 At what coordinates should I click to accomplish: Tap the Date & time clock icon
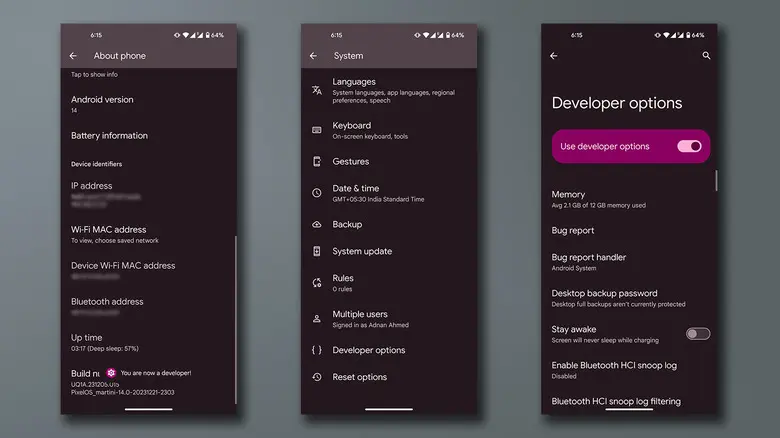317,193
